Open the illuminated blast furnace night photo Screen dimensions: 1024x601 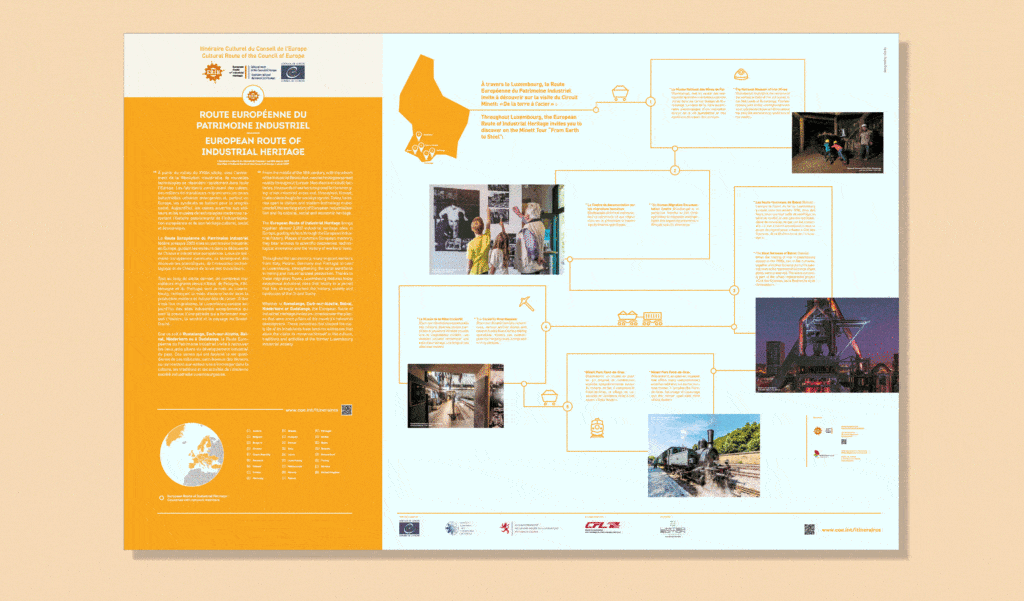point(827,345)
